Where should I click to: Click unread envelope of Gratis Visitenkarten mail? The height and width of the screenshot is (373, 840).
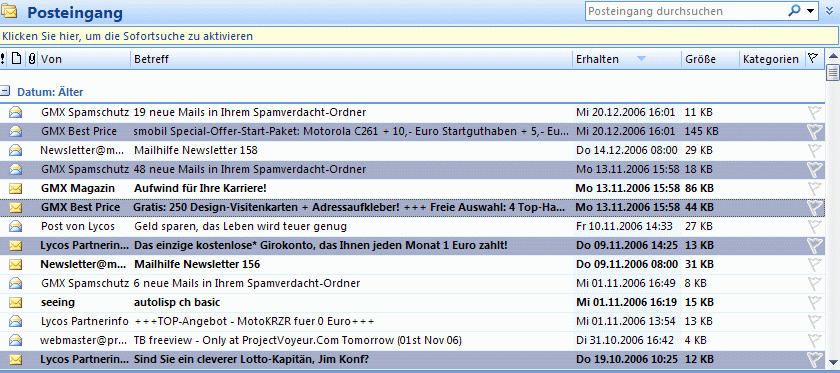(x=16, y=207)
